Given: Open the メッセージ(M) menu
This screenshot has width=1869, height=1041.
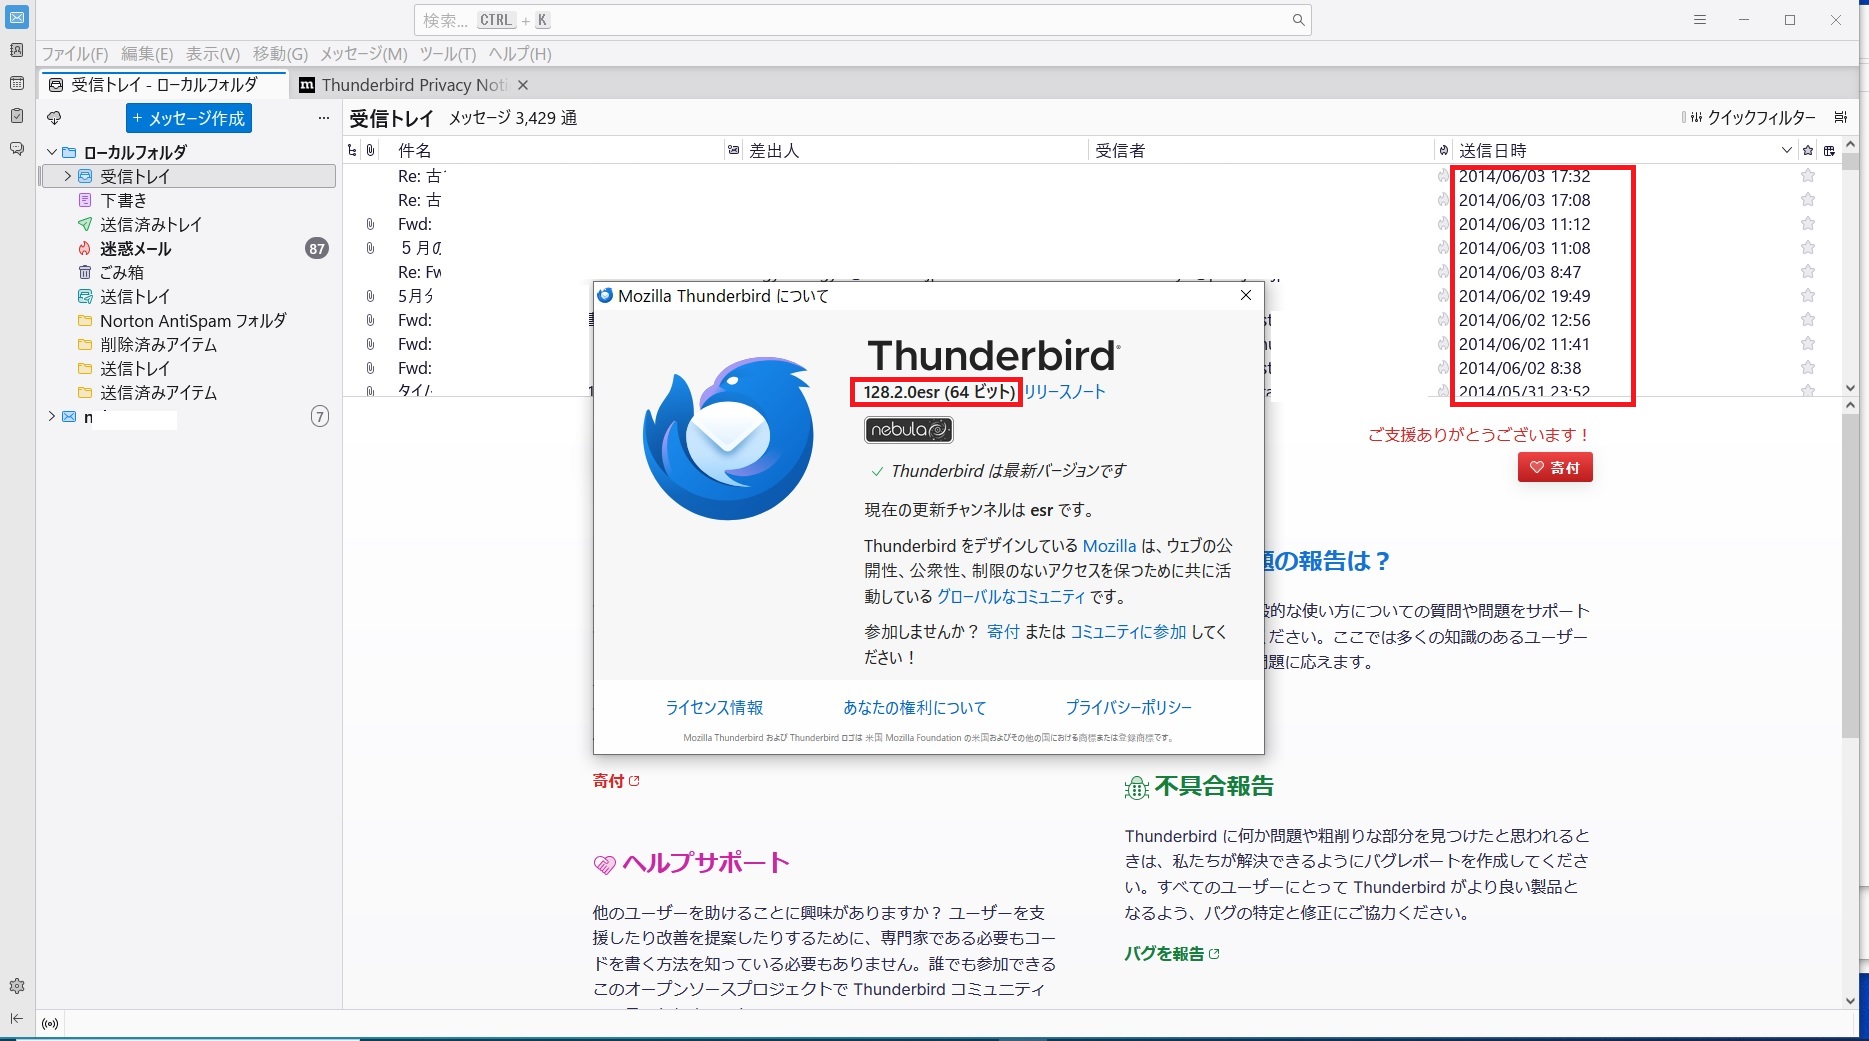Looking at the screenshot, I should tap(364, 54).
